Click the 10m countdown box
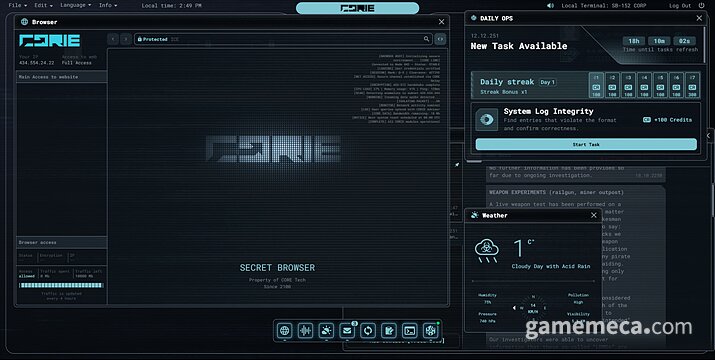The image size is (715, 360). [659, 41]
